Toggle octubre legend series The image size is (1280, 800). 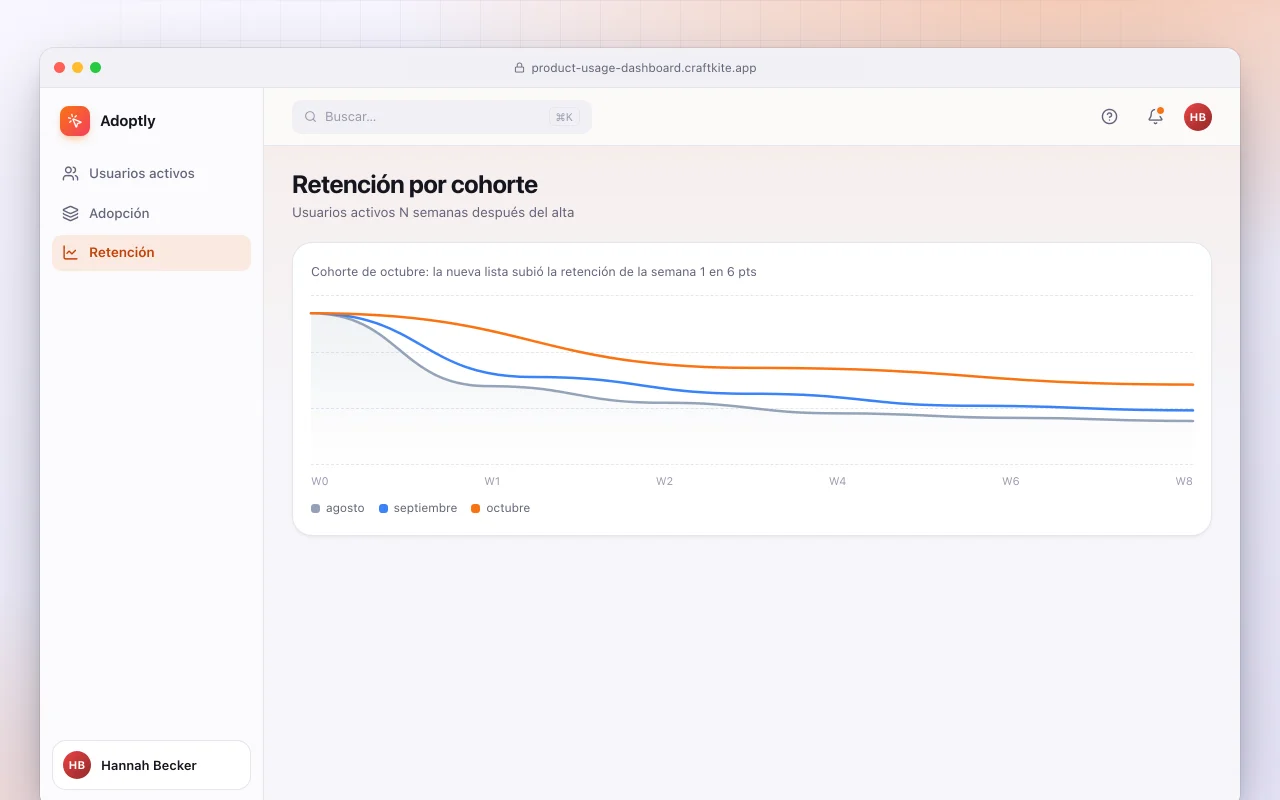pos(501,508)
